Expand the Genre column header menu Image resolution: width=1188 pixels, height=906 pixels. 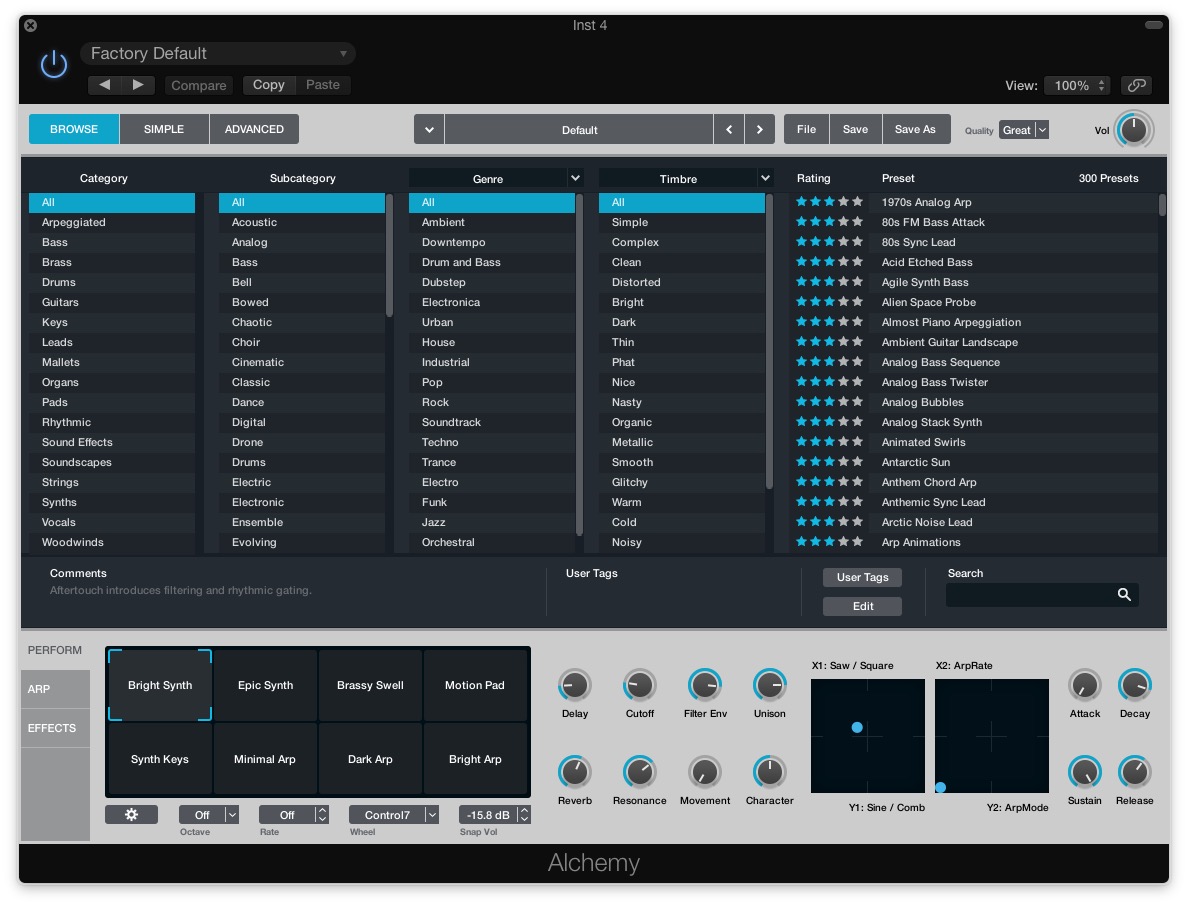575,178
